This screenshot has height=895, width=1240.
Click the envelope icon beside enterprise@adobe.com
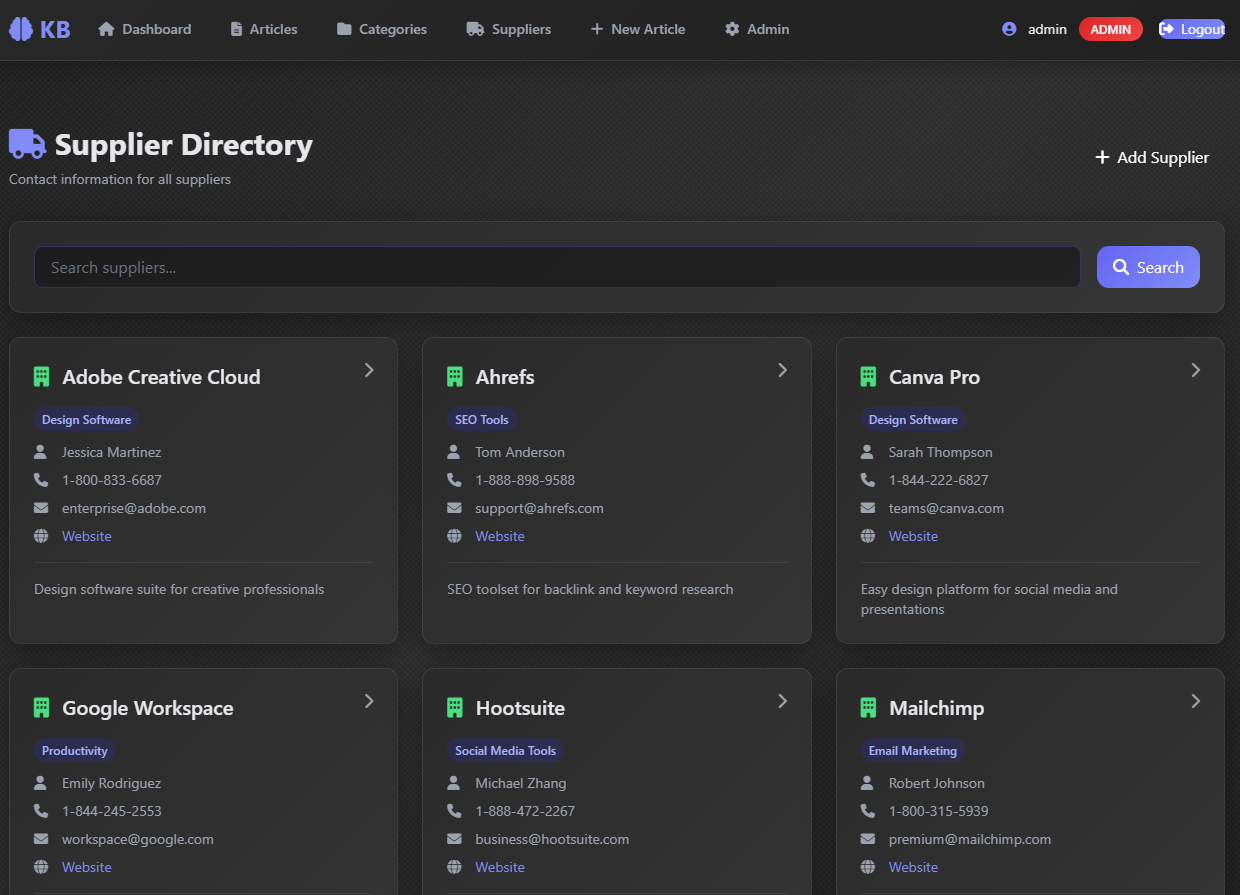pos(41,508)
